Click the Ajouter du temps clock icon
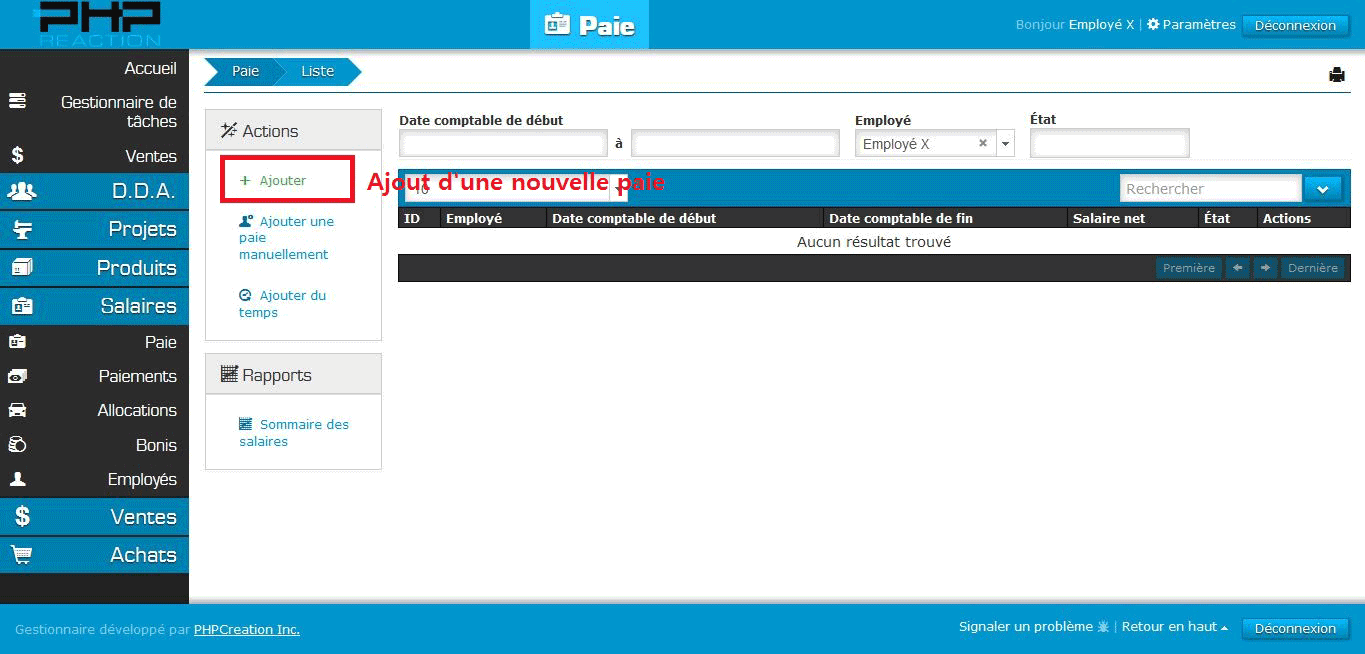The image size is (1365, 654). [x=246, y=296]
